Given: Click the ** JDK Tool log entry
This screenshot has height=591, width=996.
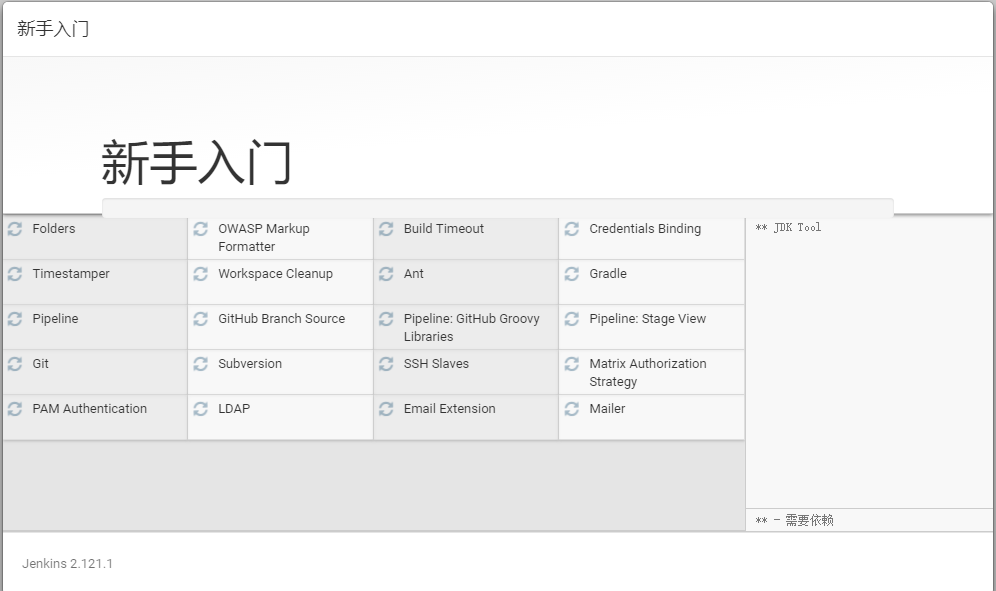Looking at the screenshot, I should coord(788,228).
